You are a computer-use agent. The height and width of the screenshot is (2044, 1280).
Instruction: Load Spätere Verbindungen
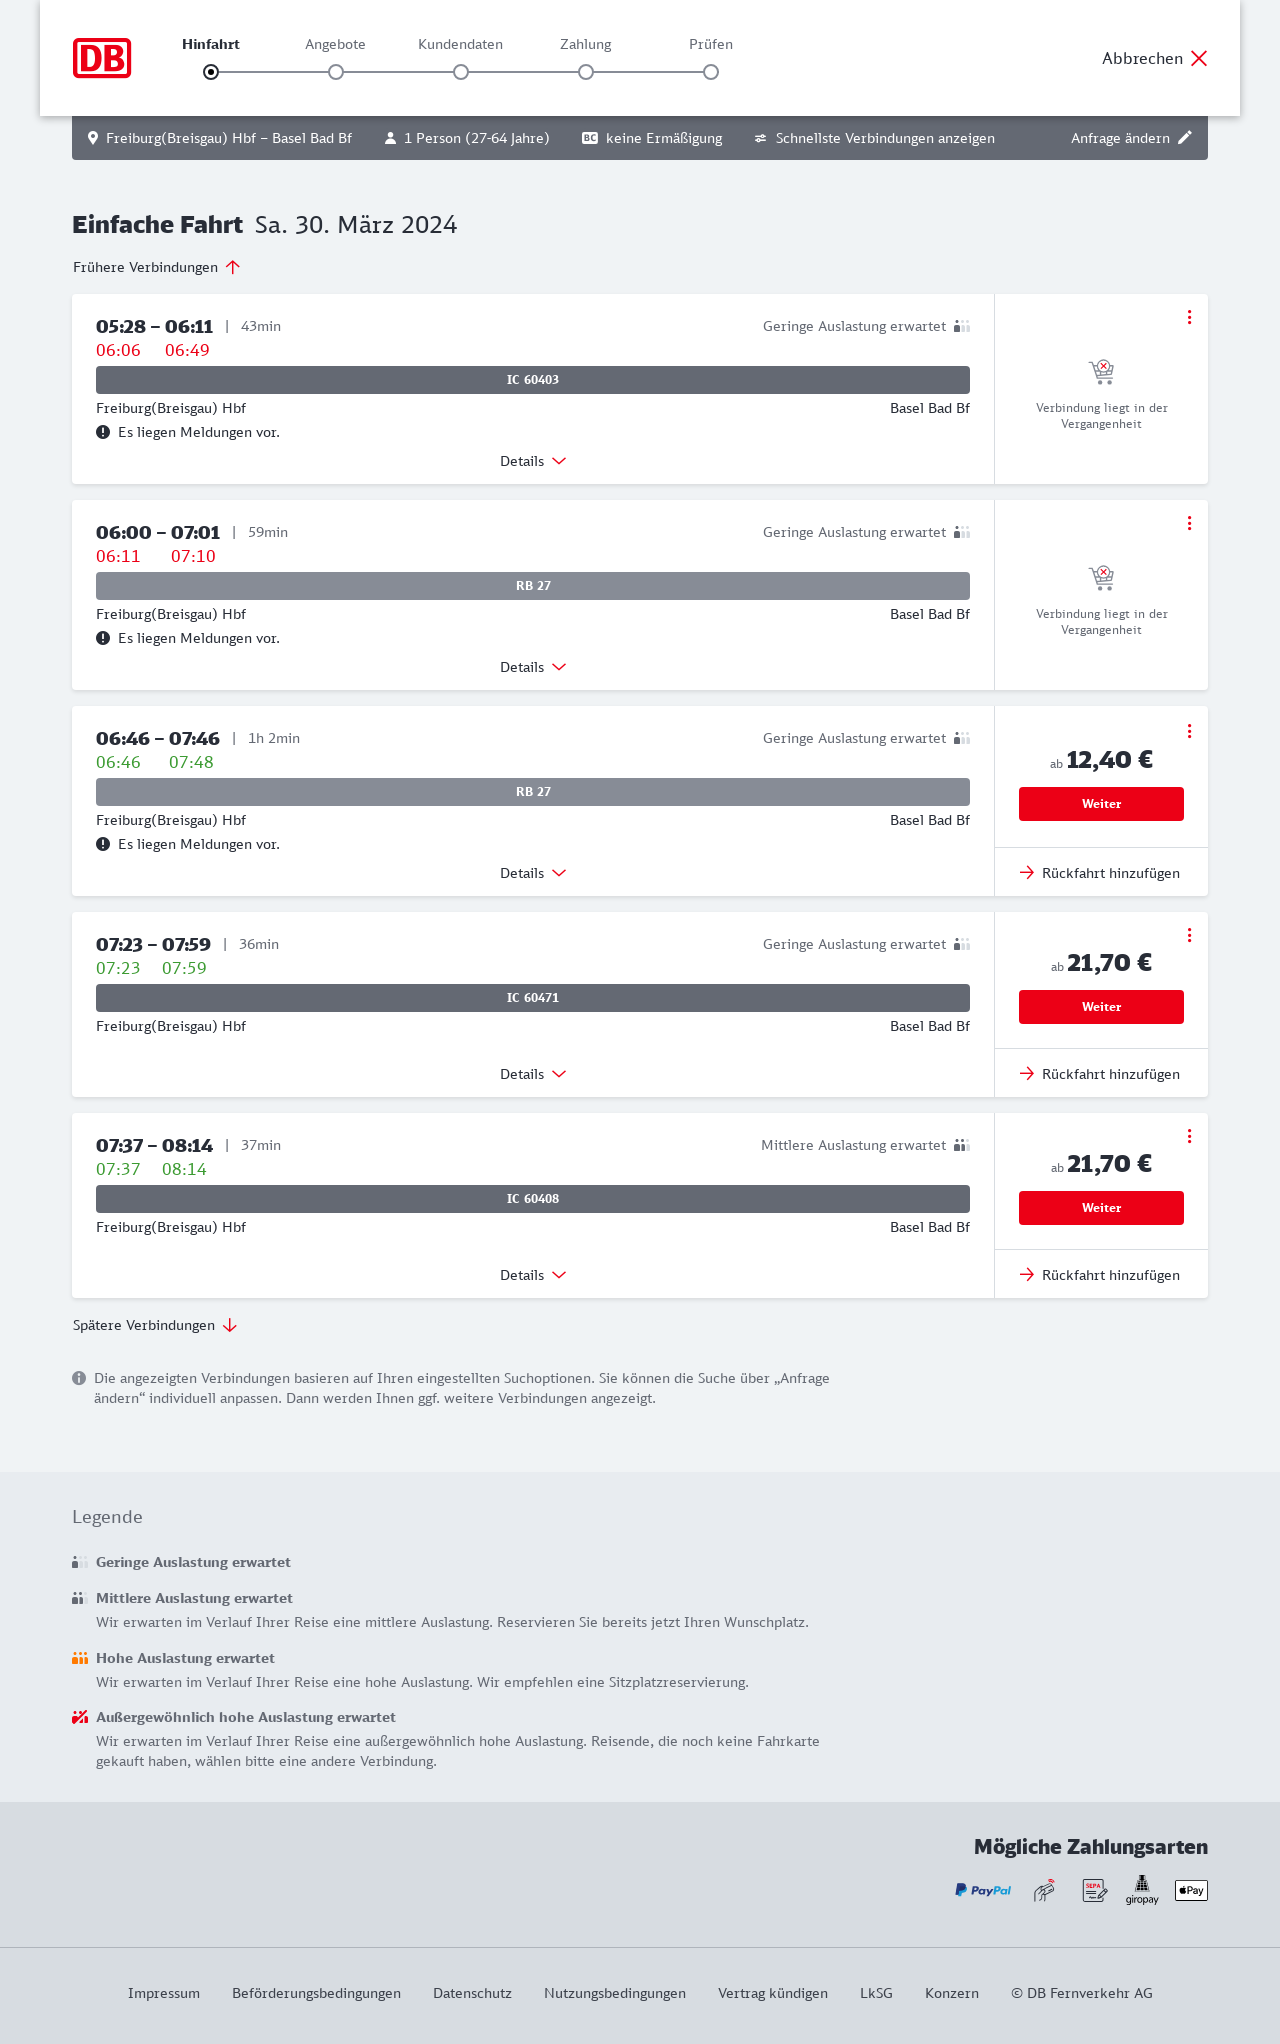(x=155, y=1325)
